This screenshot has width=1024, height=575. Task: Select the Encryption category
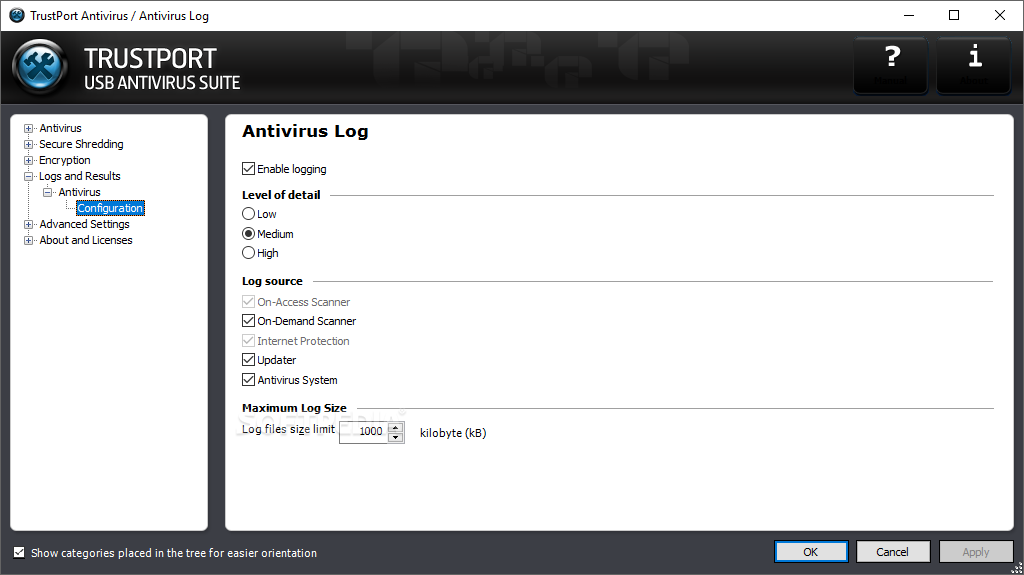65,160
